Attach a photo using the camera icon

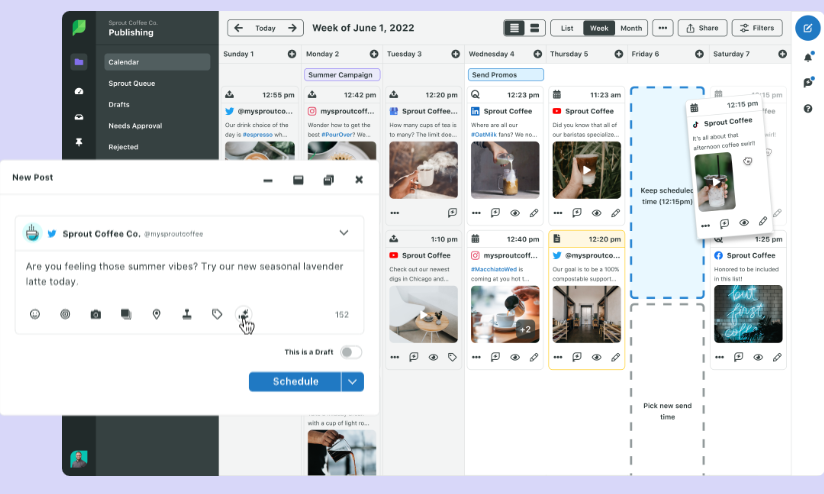[x=96, y=314]
